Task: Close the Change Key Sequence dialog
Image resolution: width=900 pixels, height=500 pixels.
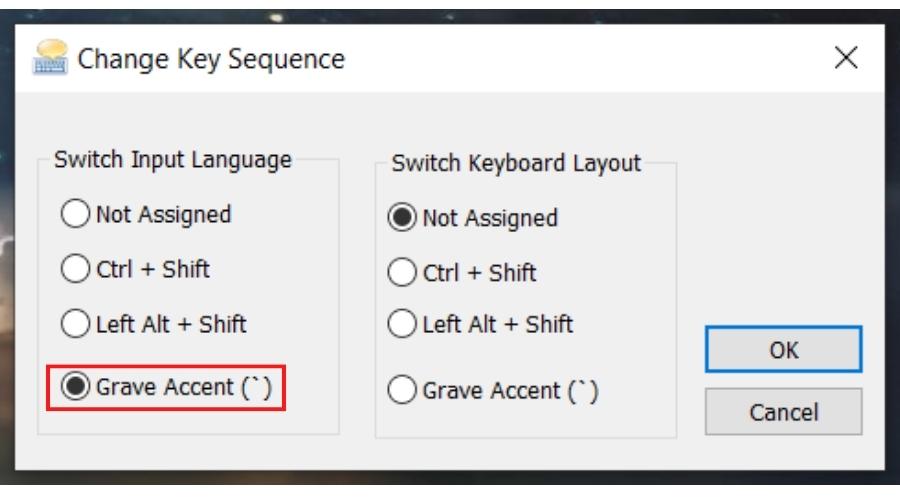Action: 845,58
